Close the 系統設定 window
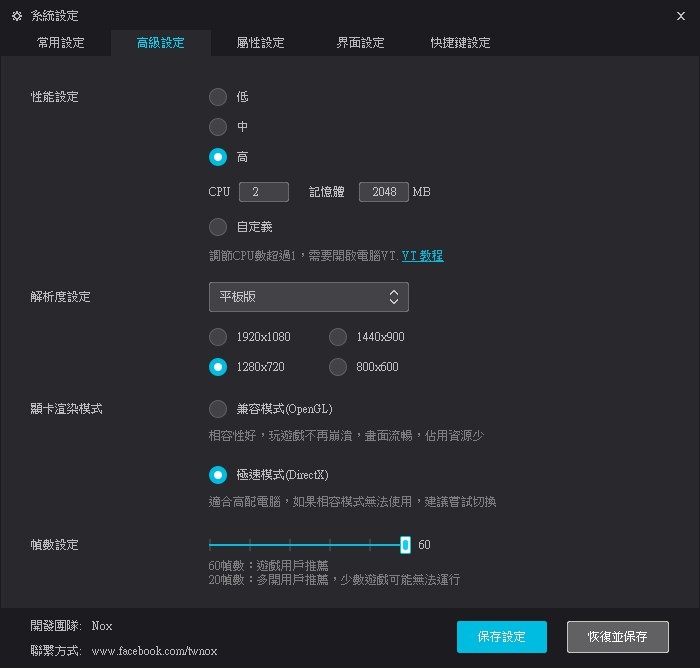This screenshot has width=700, height=668. pyautogui.click(x=681, y=16)
